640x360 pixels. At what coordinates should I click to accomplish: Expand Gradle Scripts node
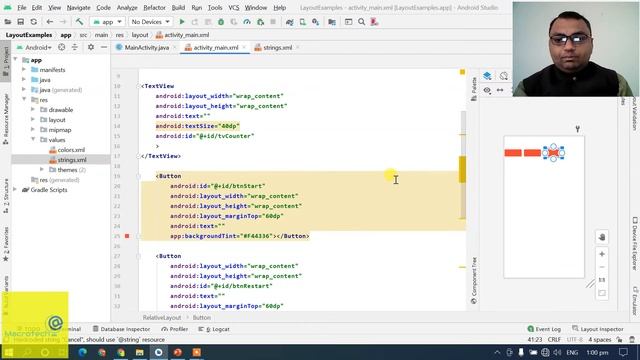(x=15, y=189)
